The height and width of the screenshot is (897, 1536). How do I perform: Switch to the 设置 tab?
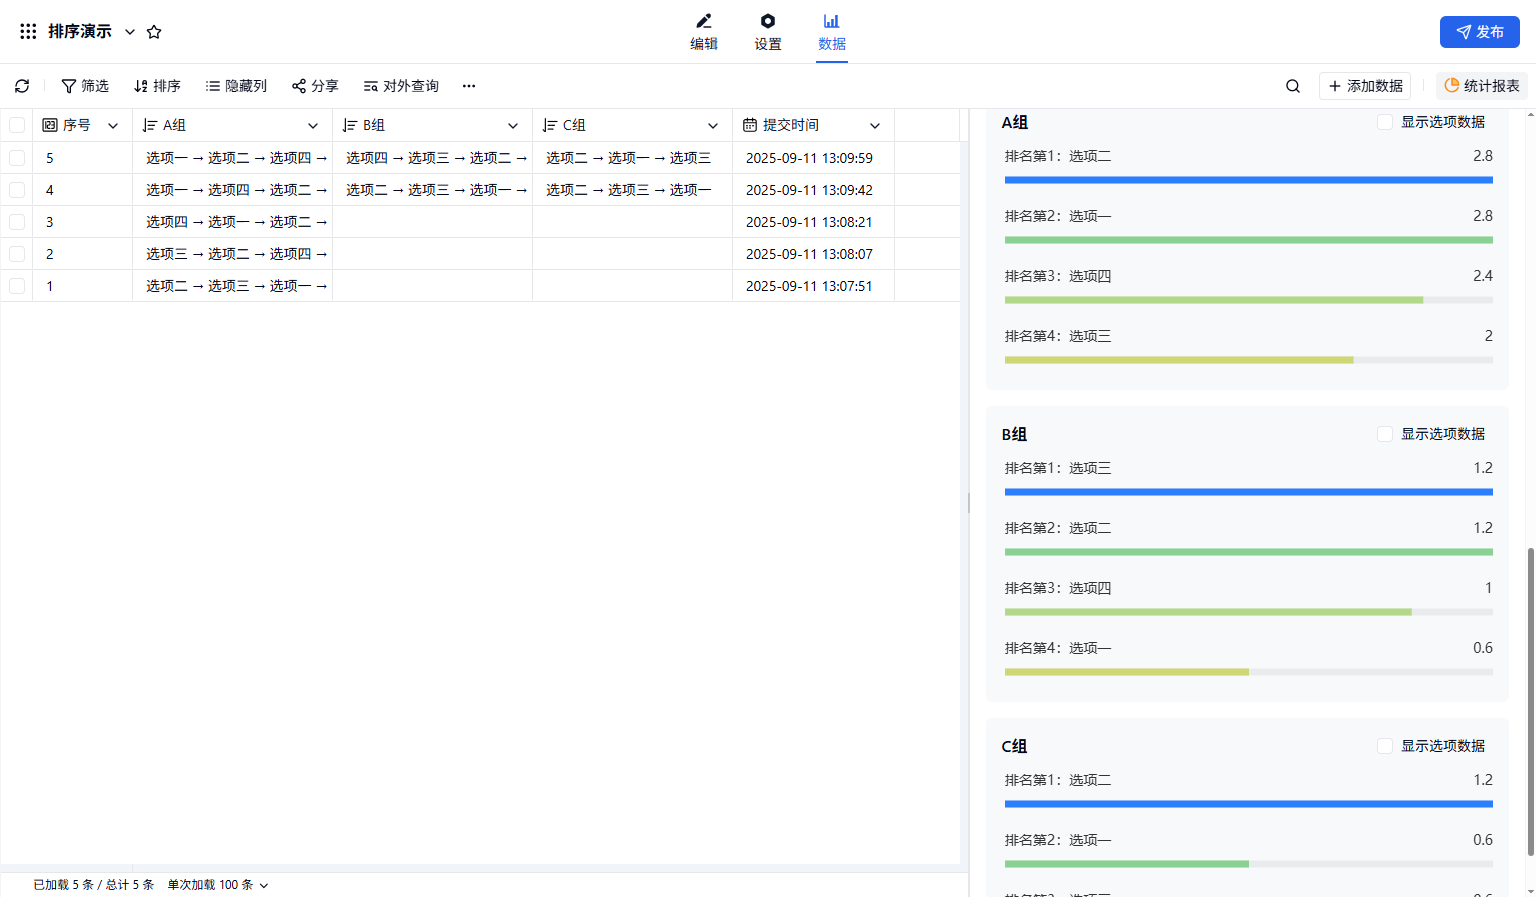[x=768, y=32]
